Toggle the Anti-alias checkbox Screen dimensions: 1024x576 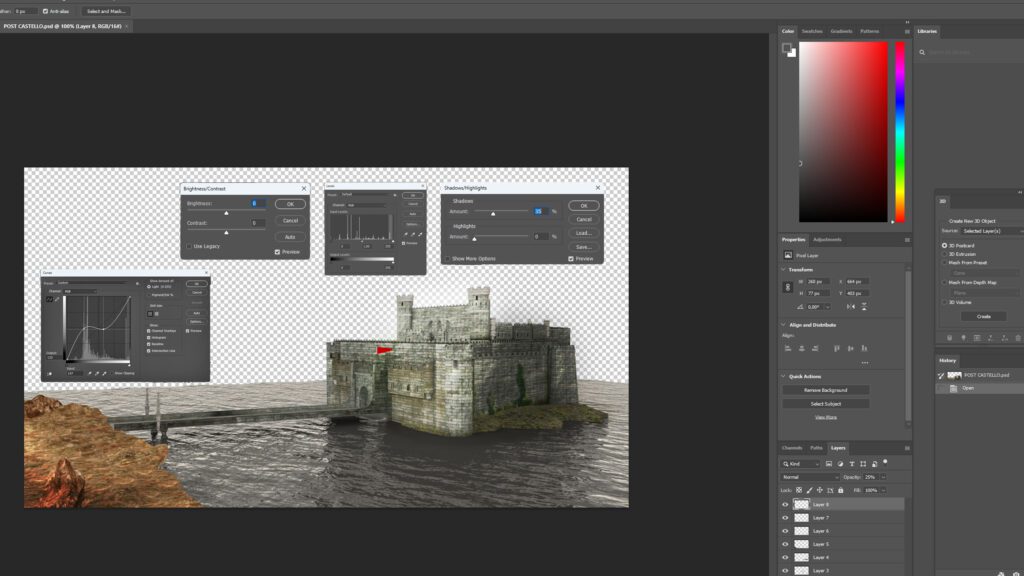click(x=45, y=11)
